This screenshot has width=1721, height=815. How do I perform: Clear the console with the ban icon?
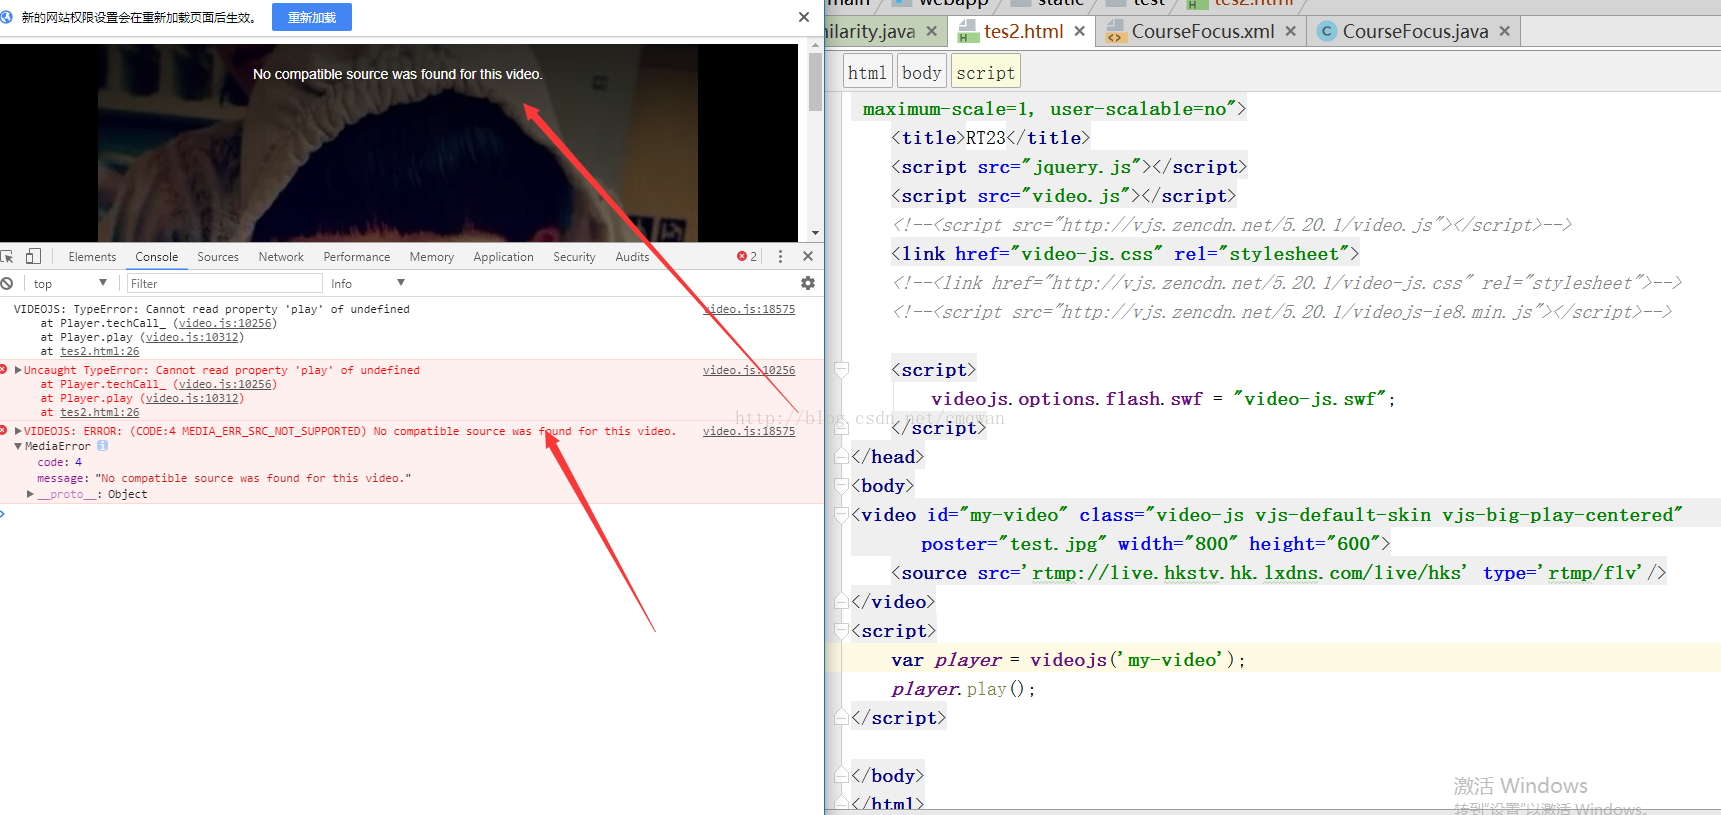coord(7,283)
